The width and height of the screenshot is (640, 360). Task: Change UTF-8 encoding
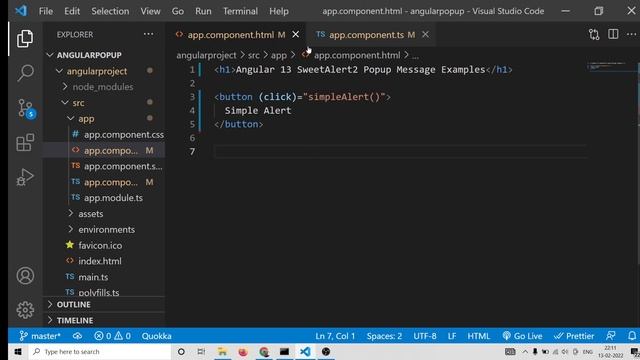pyautogui.click(x=424, y=336)
